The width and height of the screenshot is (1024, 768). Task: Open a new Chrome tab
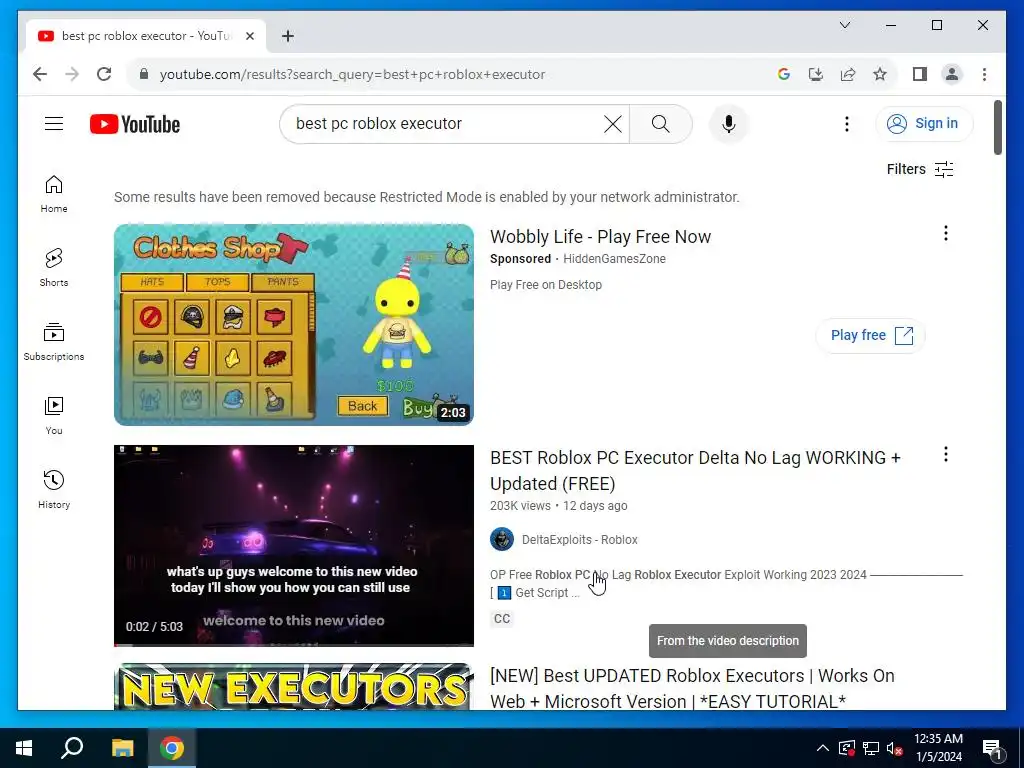click(287, 36)
